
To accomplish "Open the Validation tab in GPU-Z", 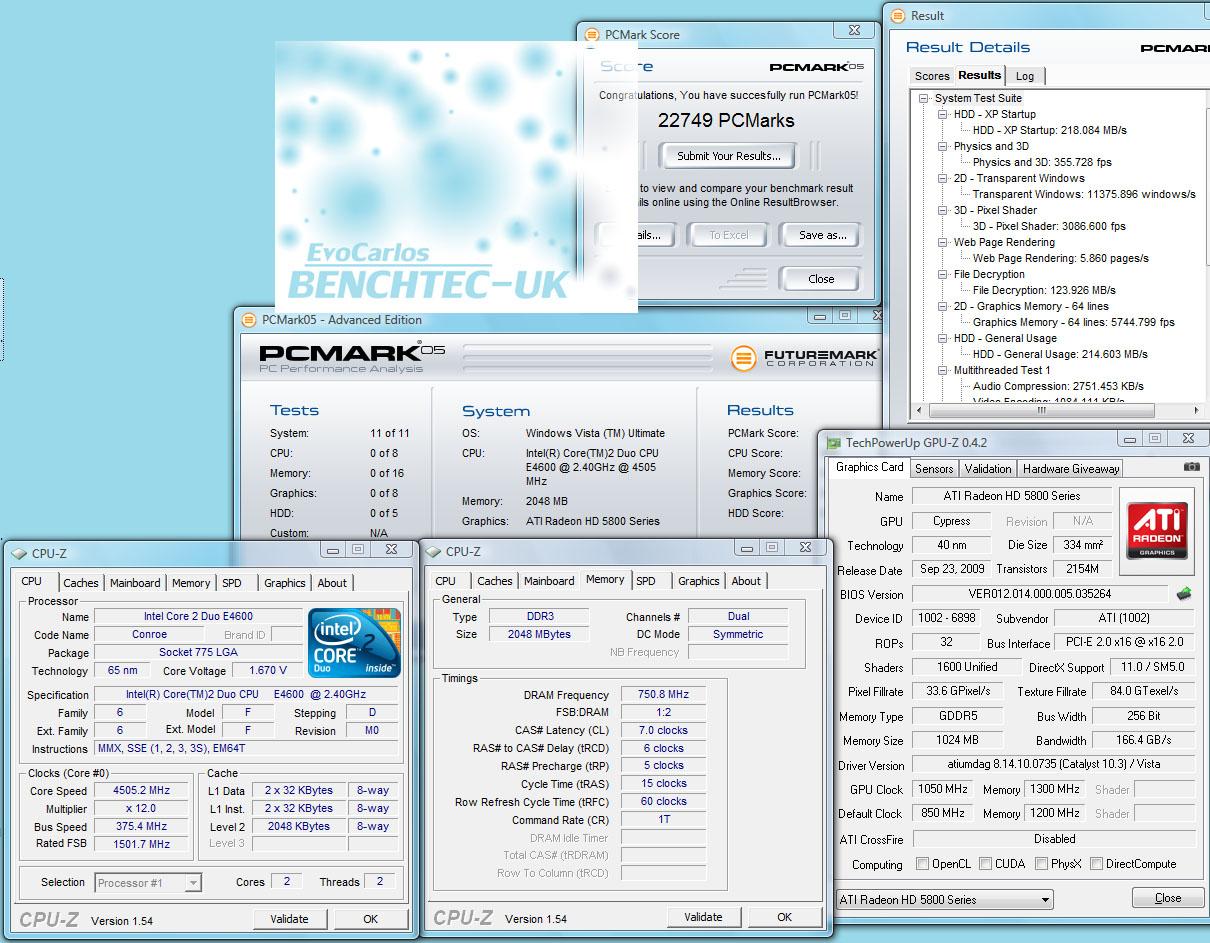I will pos(988,468).
